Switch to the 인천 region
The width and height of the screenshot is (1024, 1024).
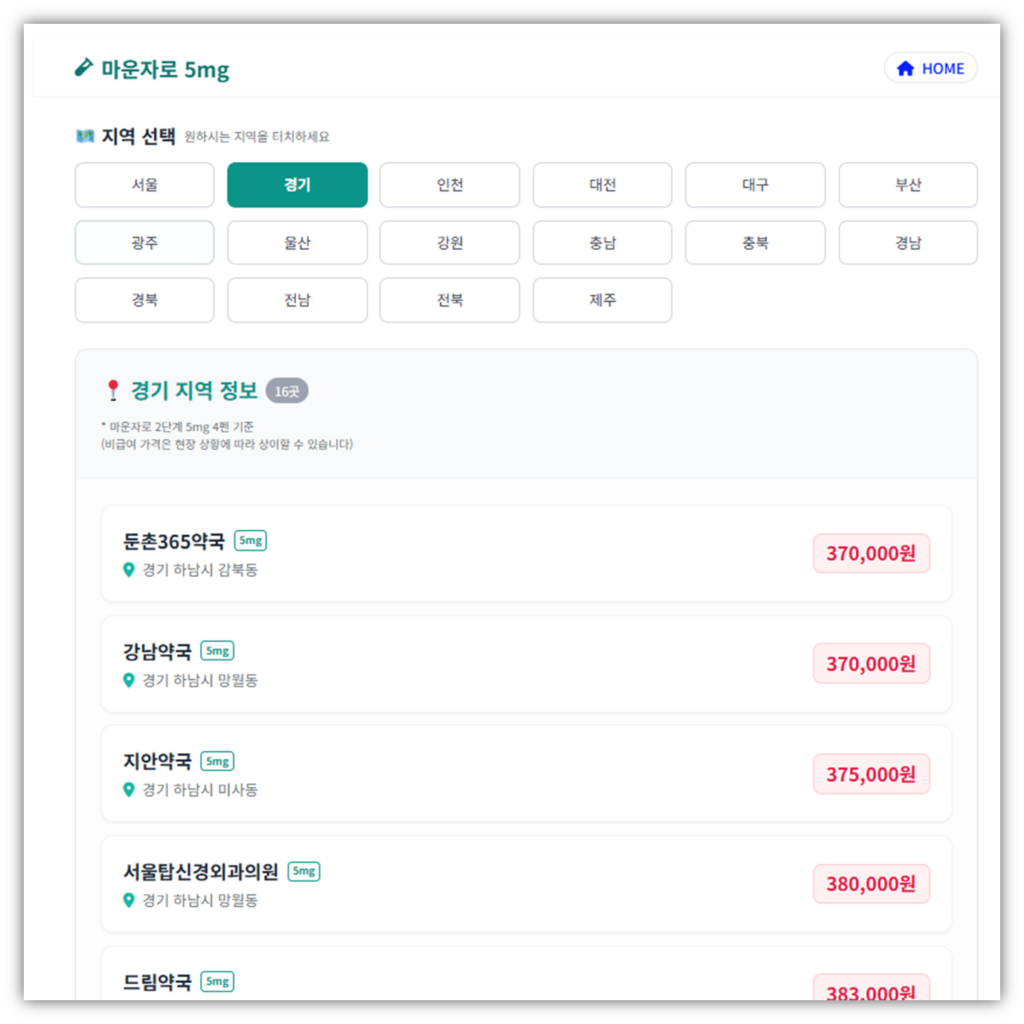[x=450, y=185]
